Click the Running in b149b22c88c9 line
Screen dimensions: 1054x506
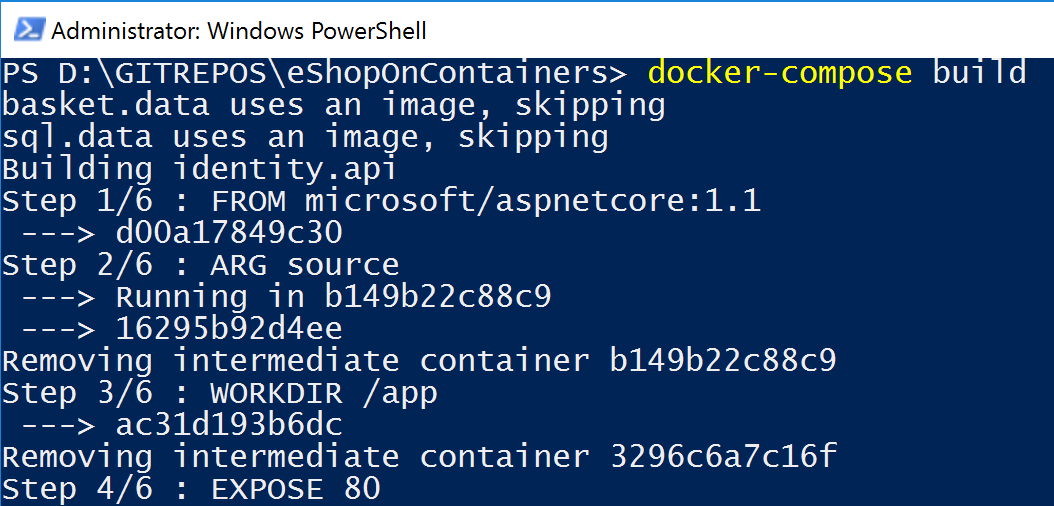(x=333, y=297)
